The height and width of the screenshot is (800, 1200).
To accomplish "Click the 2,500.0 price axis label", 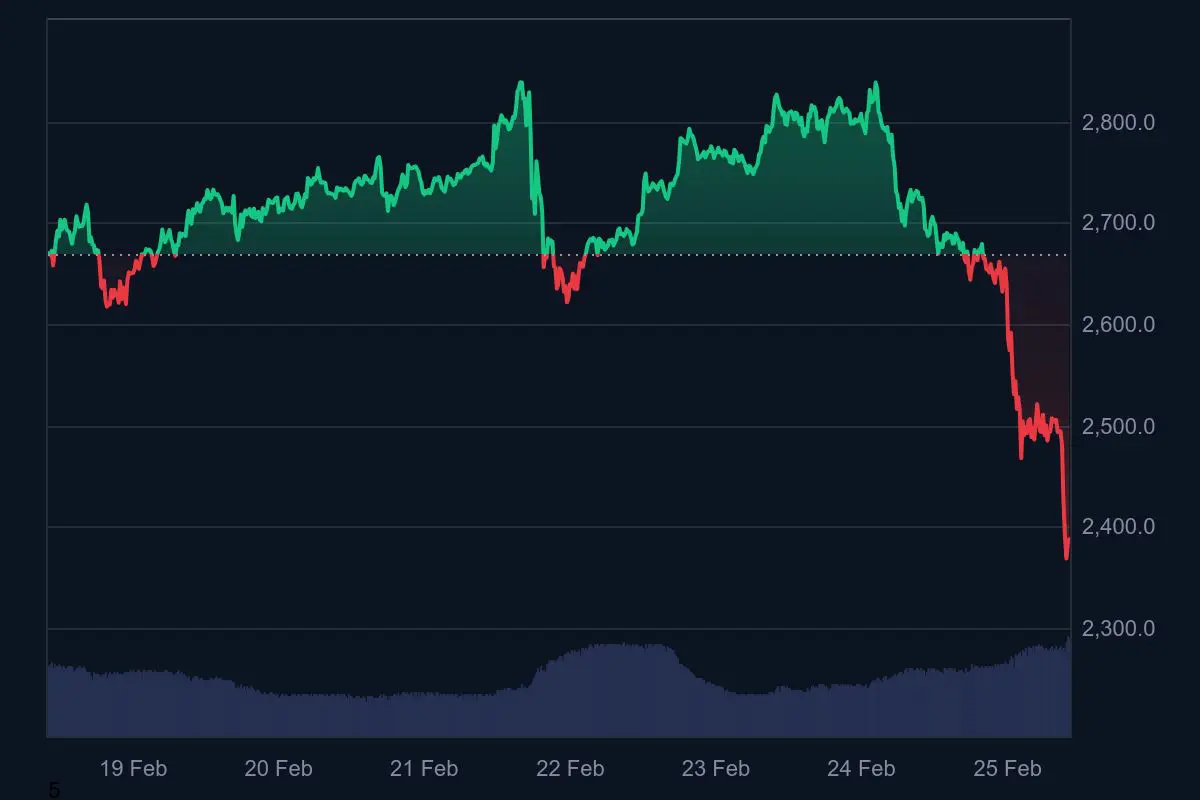I will point(1119,426).
